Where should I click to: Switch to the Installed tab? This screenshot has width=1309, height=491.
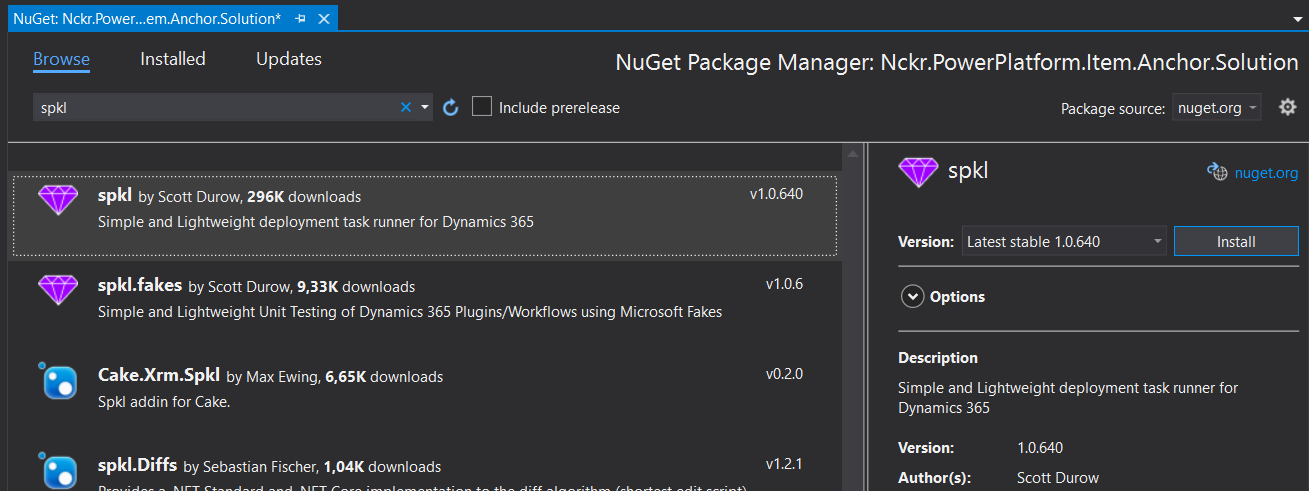[173, 59]
